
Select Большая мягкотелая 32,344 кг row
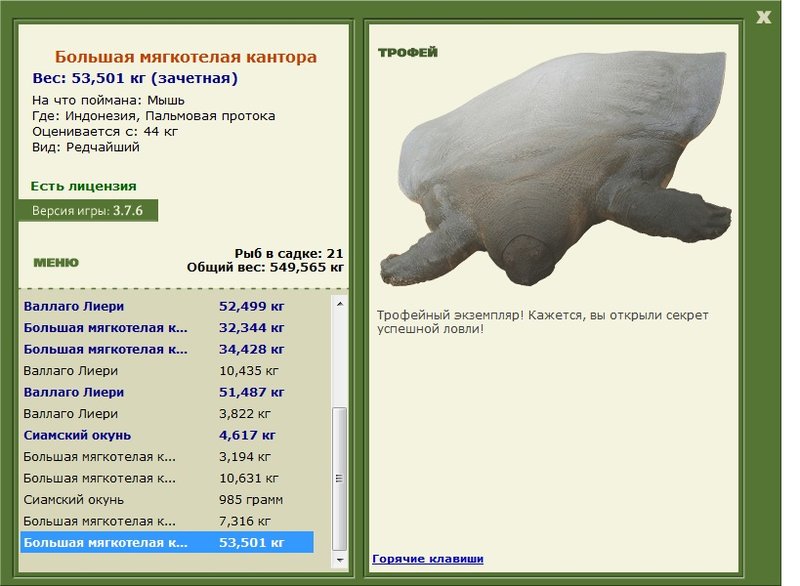pyautogui.click(x=167, y=328)
